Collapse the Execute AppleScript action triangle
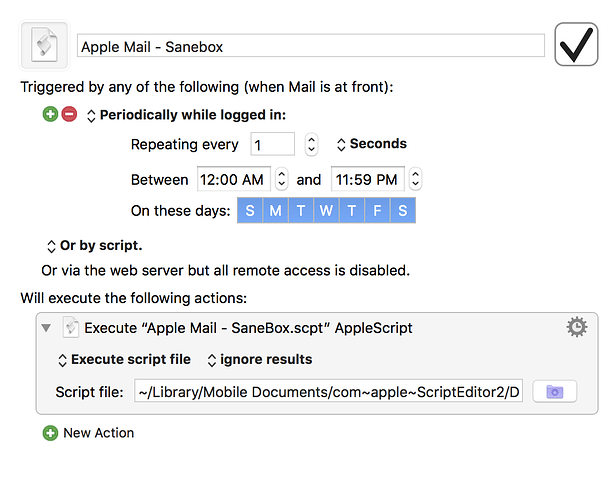The height and width of the screenshot is (500, 613). coord(46,328)
